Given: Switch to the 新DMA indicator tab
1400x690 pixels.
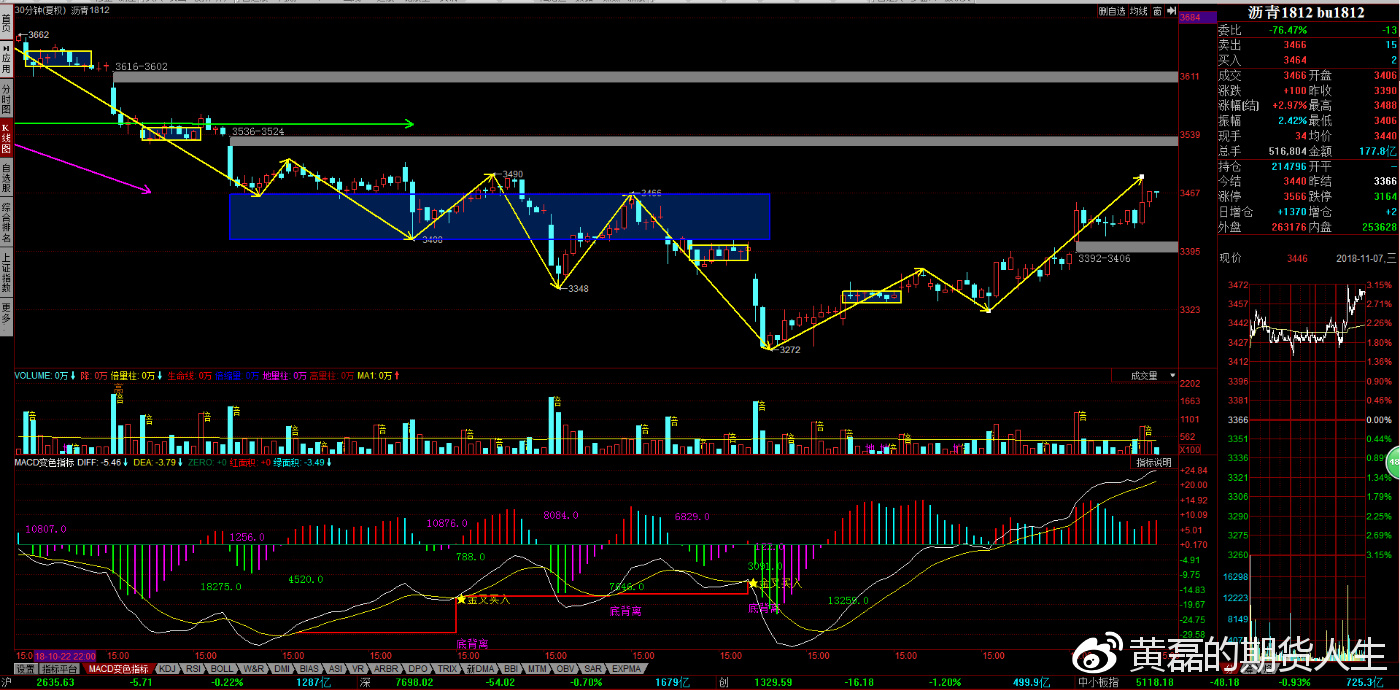Looking at the screenshot, I should [x=480, y=668].
